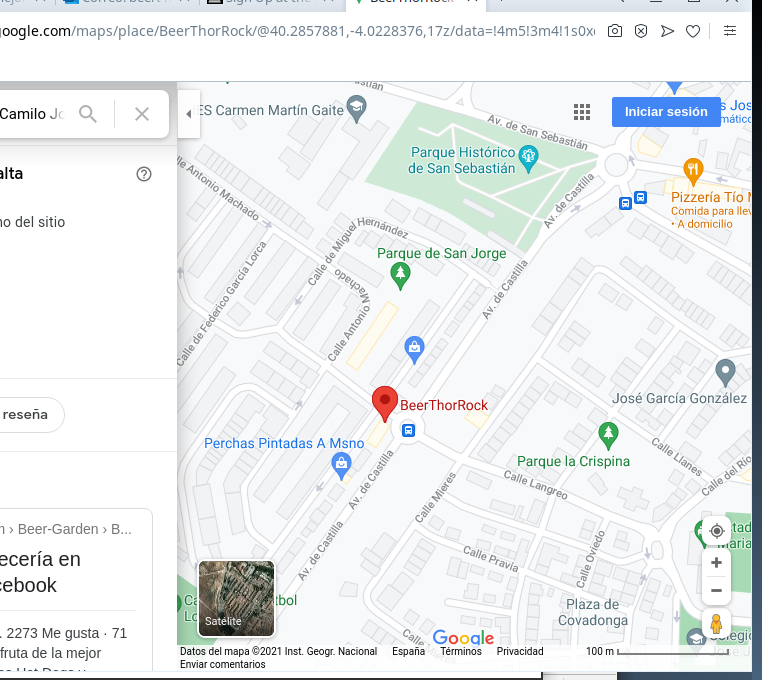Click the left bus stop icon near the roundabout

pyautogui.click(x=625, y=203)
